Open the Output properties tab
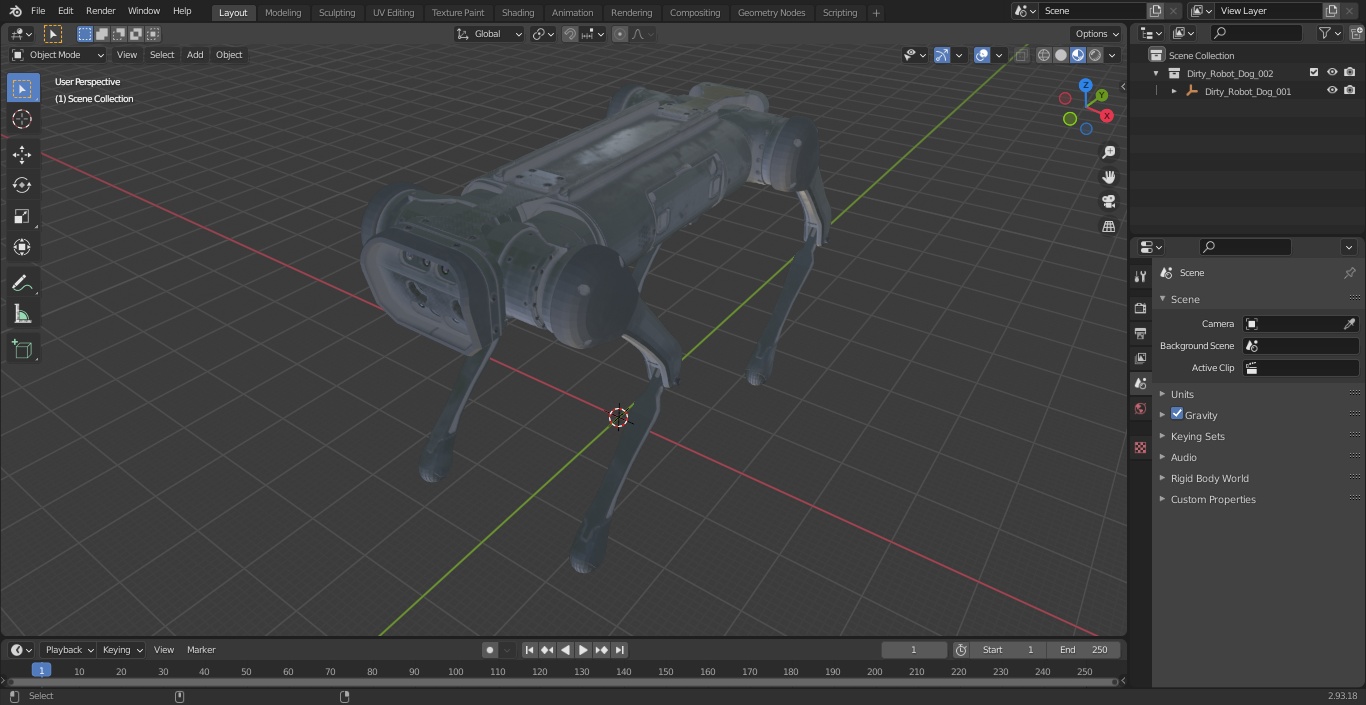1366x705 pixels. tap(1140, 333)
